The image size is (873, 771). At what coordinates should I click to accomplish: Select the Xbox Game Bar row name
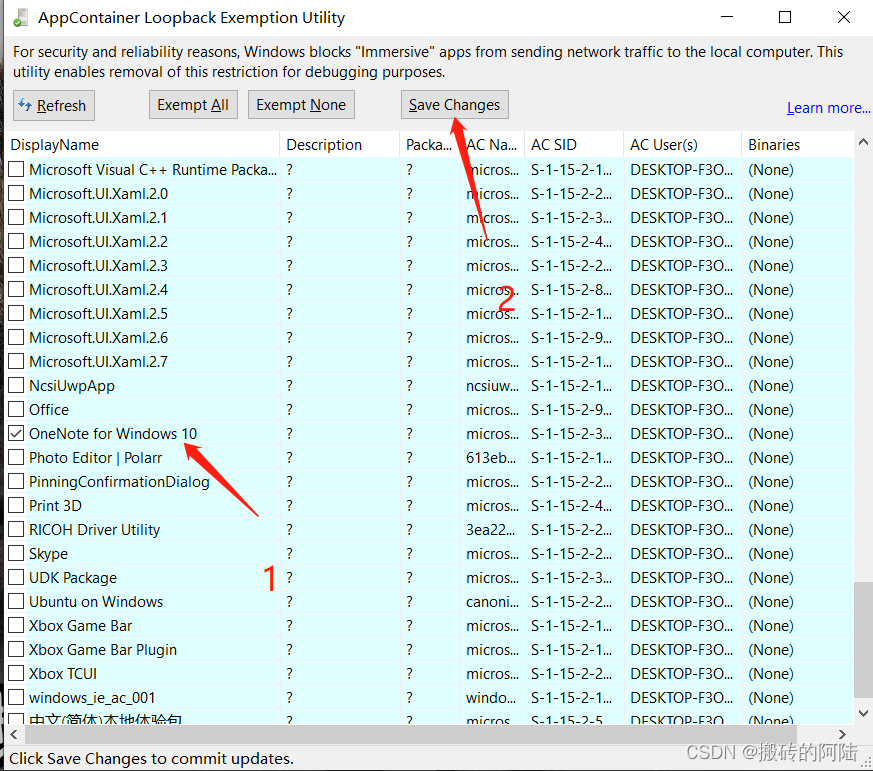coord(80,626)
